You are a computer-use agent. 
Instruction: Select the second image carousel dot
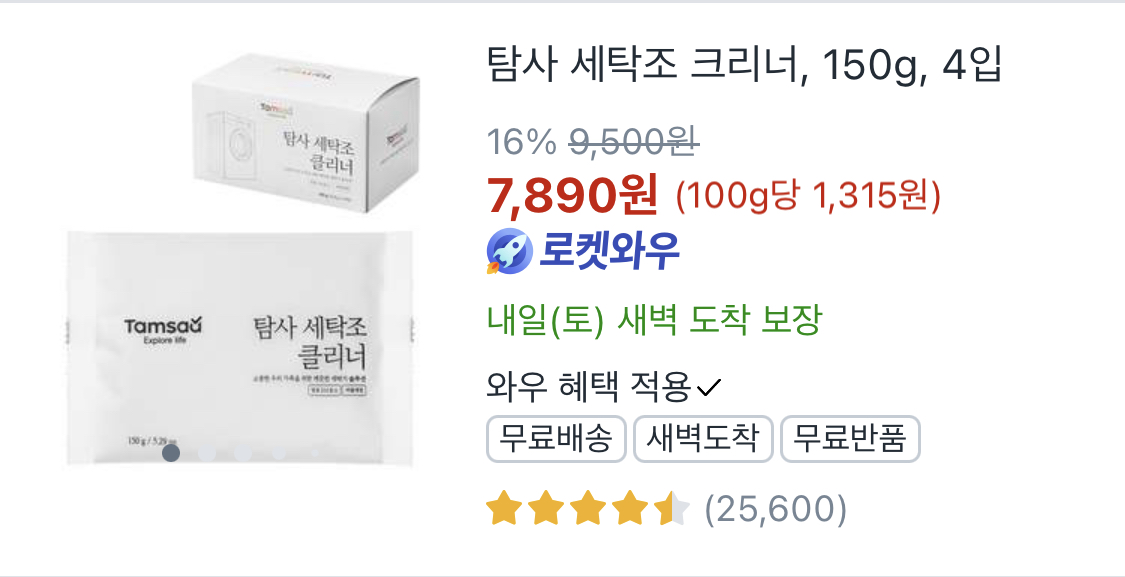pos(207,453)
